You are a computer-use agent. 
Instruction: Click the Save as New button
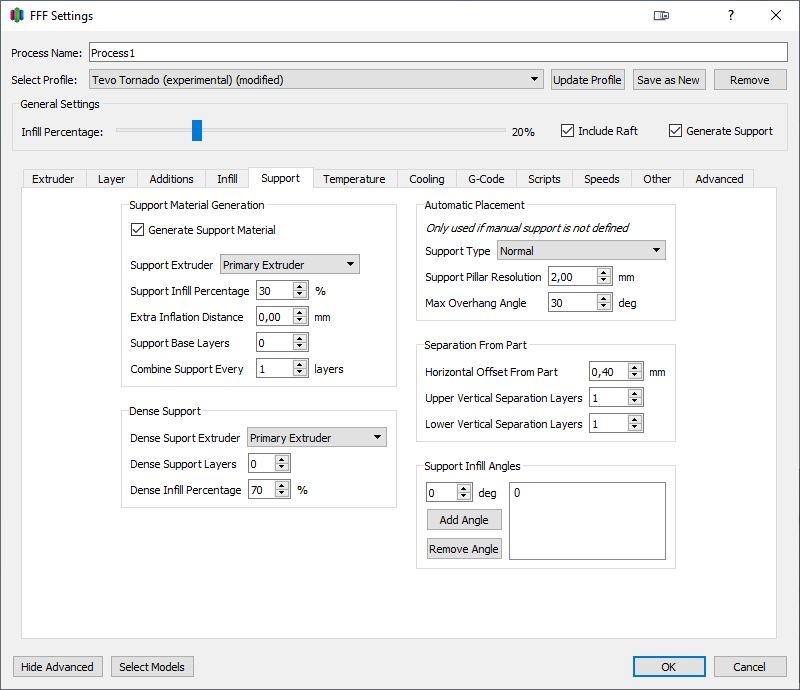click(668, 80)
